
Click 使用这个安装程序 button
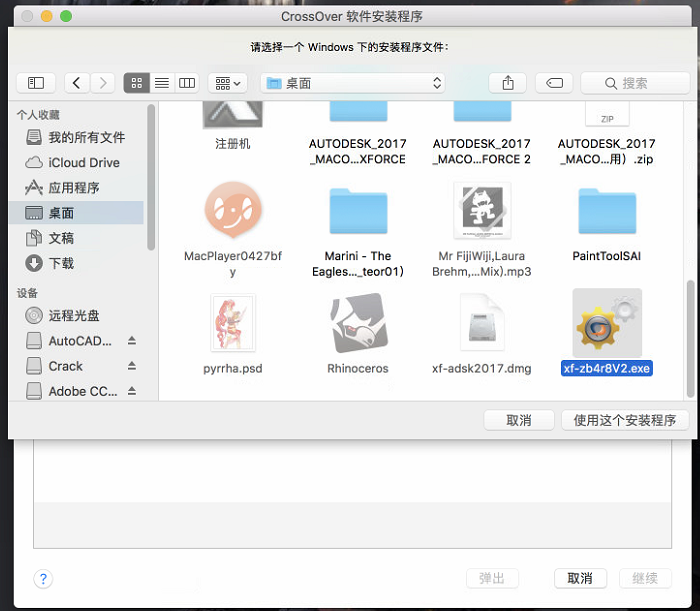pos(625,420)
